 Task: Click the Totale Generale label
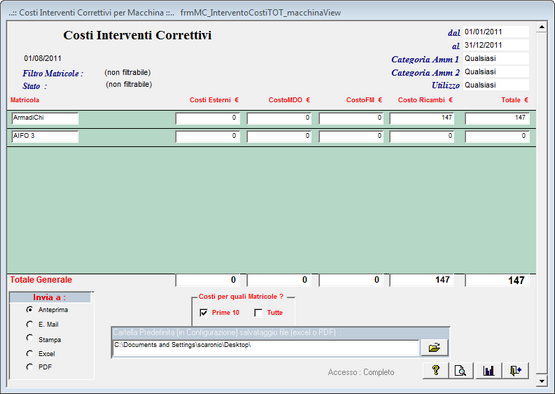tap(41, 280)
